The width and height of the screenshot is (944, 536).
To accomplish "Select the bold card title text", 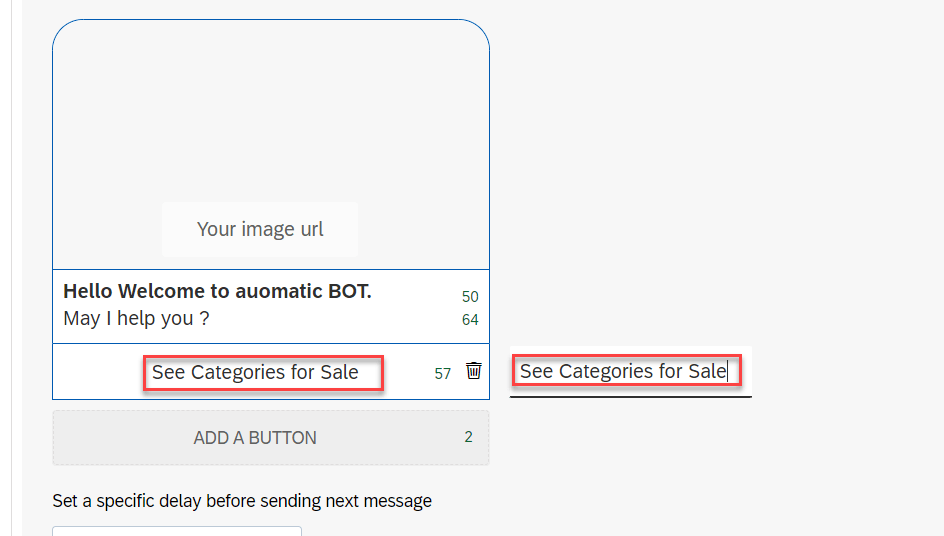I will click(x=217, y=292).
